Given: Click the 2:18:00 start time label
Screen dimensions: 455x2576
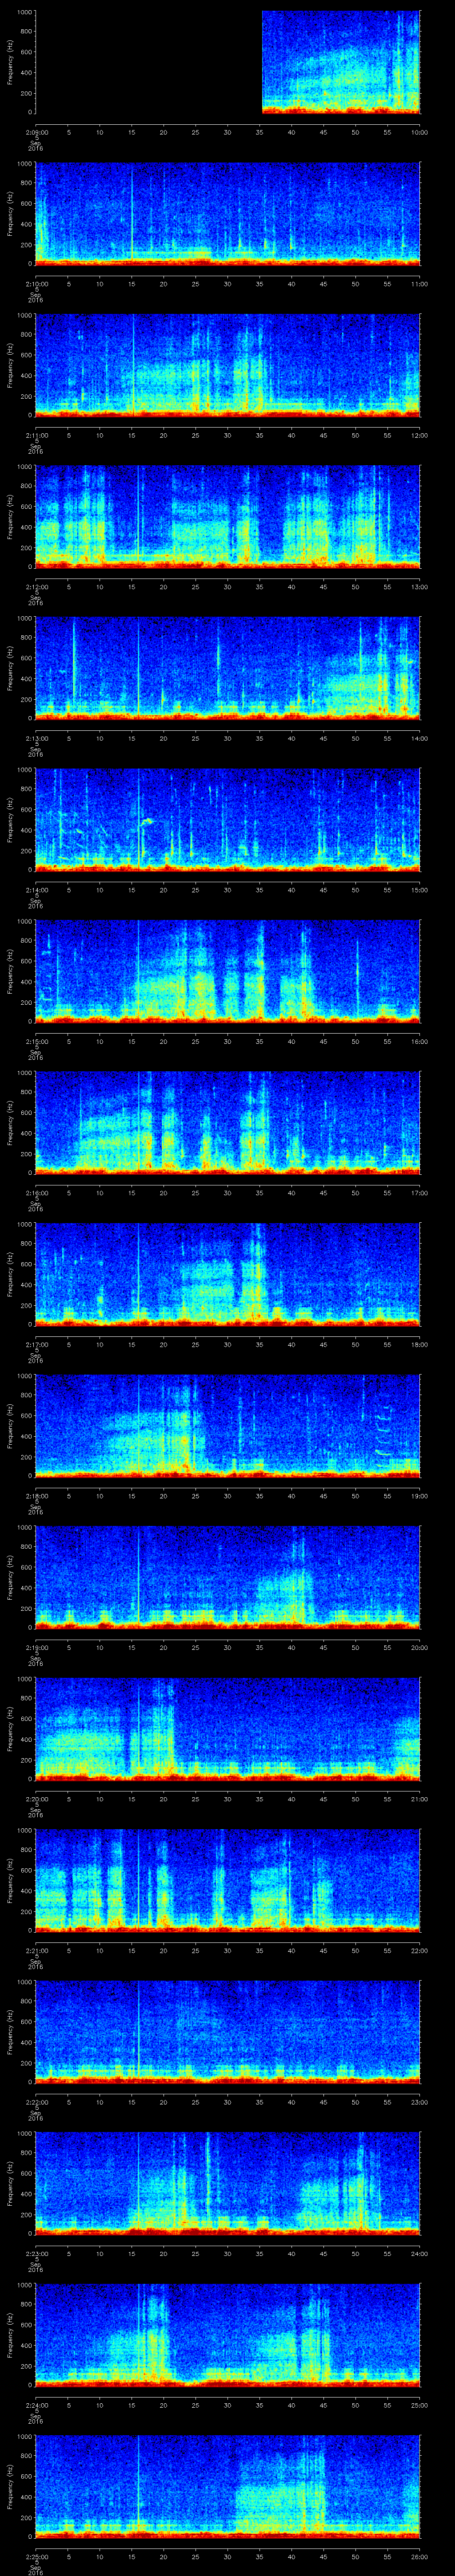Looking at the screenshot, I should tap(36, 1495).
